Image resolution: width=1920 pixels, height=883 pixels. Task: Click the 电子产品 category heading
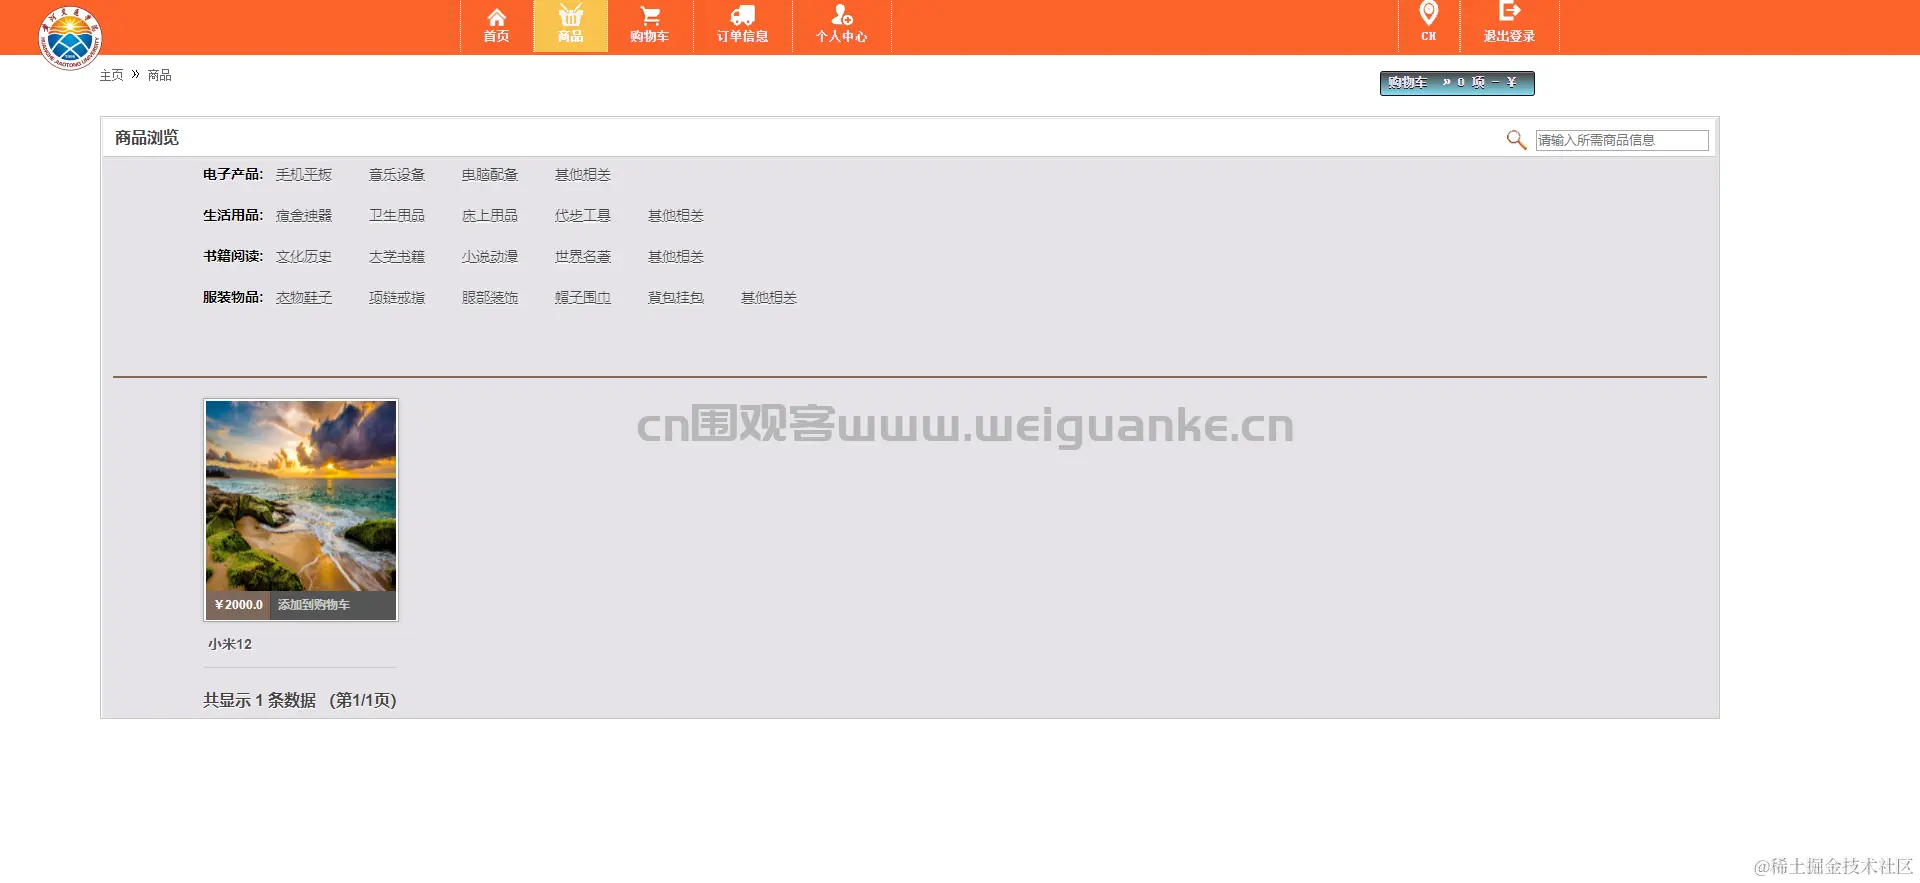(x=233, y=174)
